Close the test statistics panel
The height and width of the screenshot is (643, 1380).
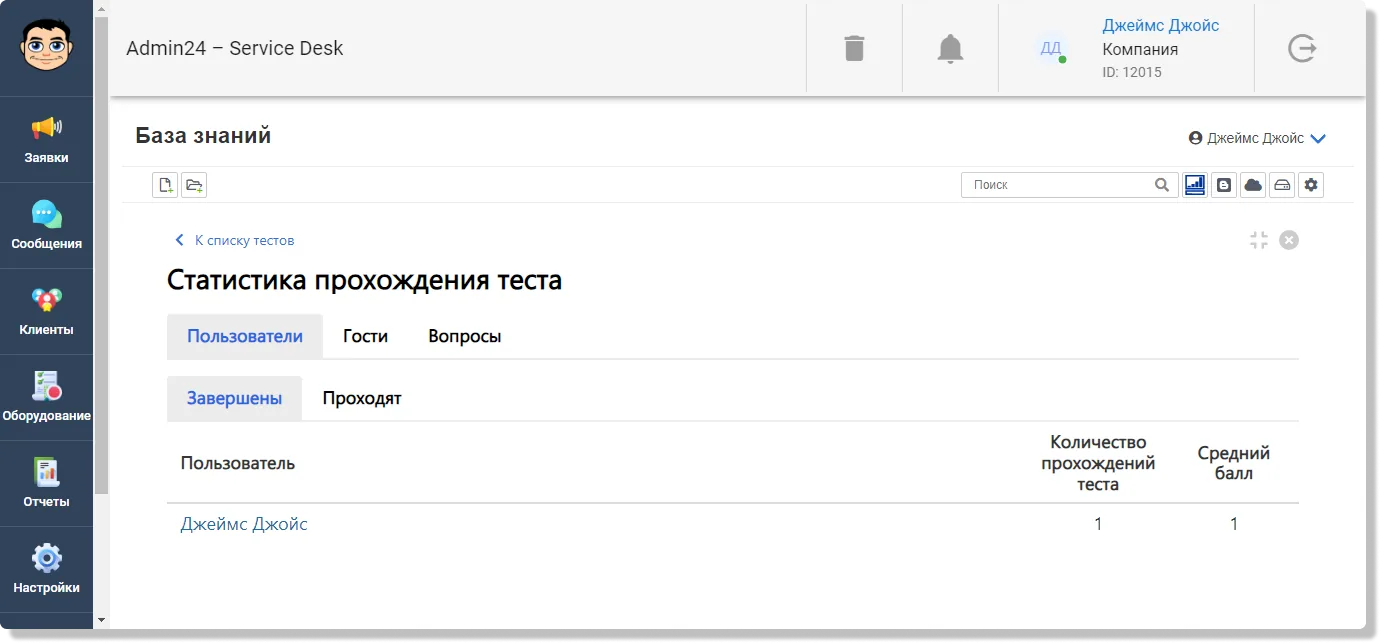point(1289,240)
